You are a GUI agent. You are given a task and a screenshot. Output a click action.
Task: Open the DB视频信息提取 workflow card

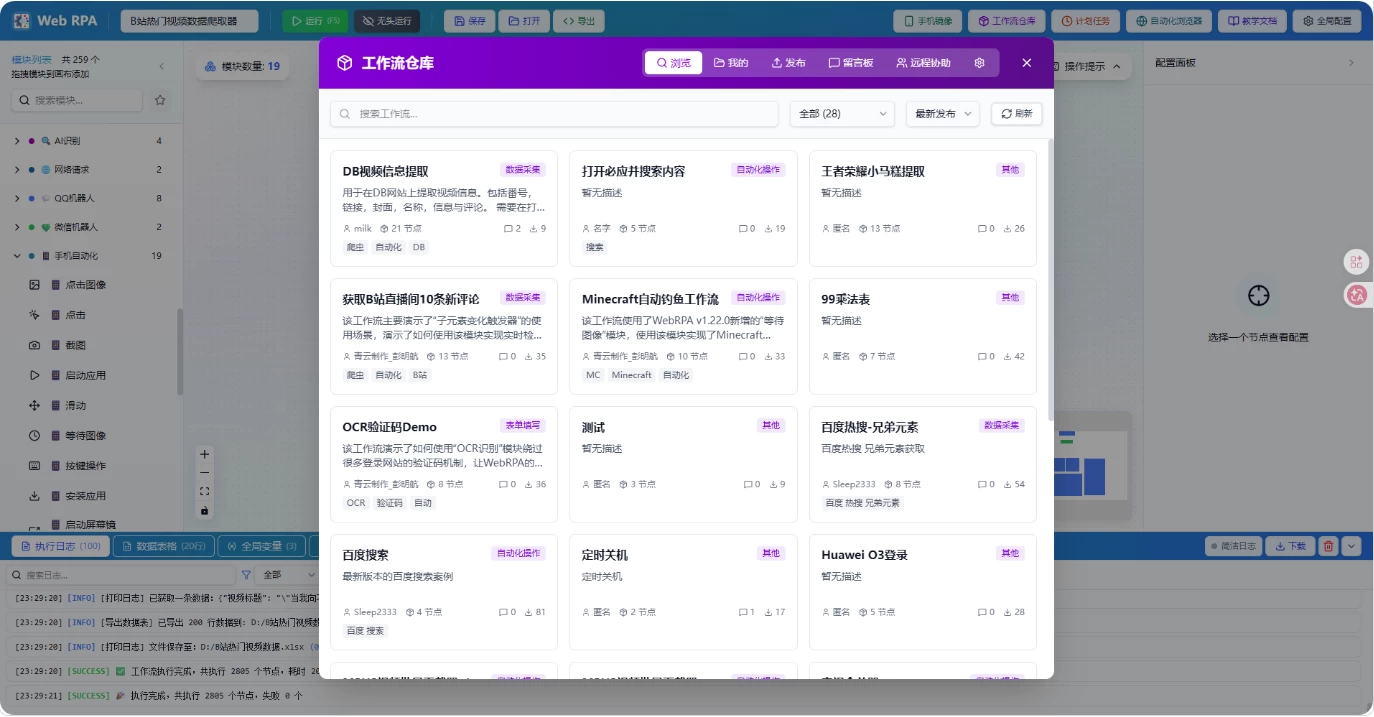pyautogui.click(x=444, y=208)
